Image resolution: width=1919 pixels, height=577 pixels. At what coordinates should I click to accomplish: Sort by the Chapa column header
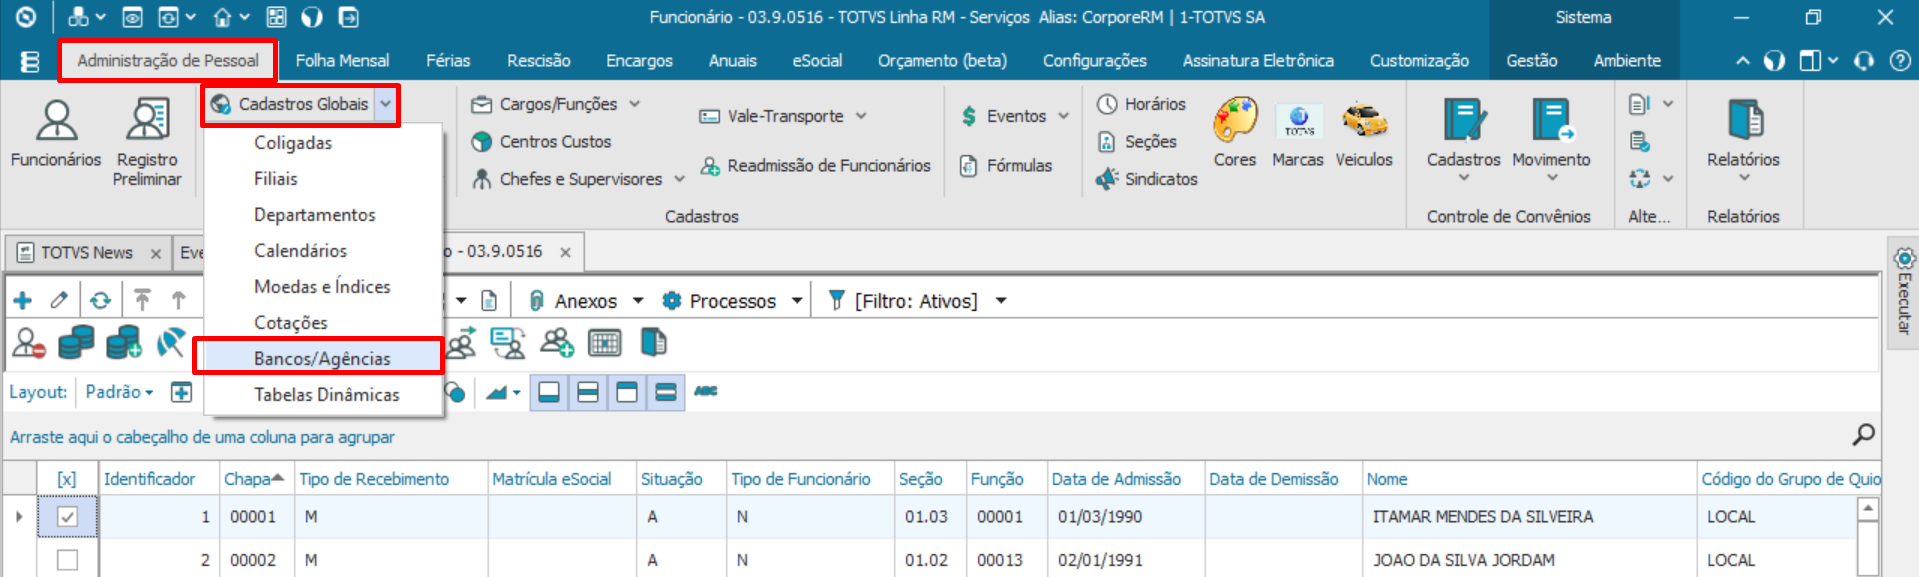coord(255,479)
